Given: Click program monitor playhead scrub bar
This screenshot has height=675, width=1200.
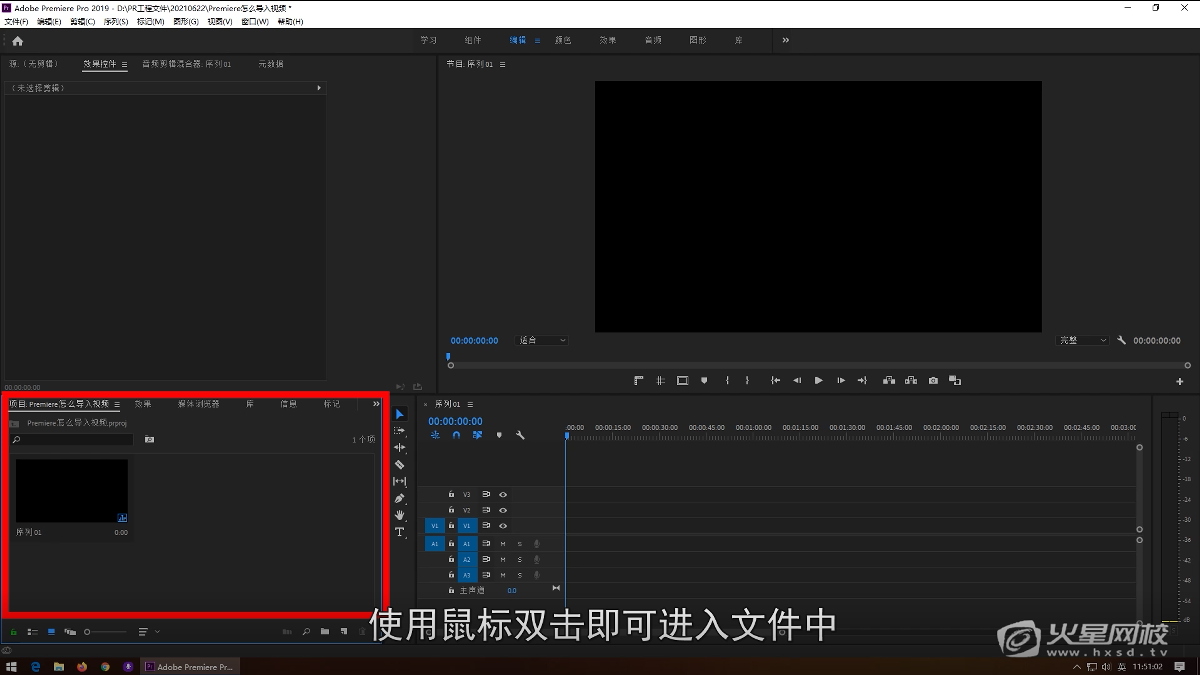Looking at the screenshot, I should click(x=818, y=365).
